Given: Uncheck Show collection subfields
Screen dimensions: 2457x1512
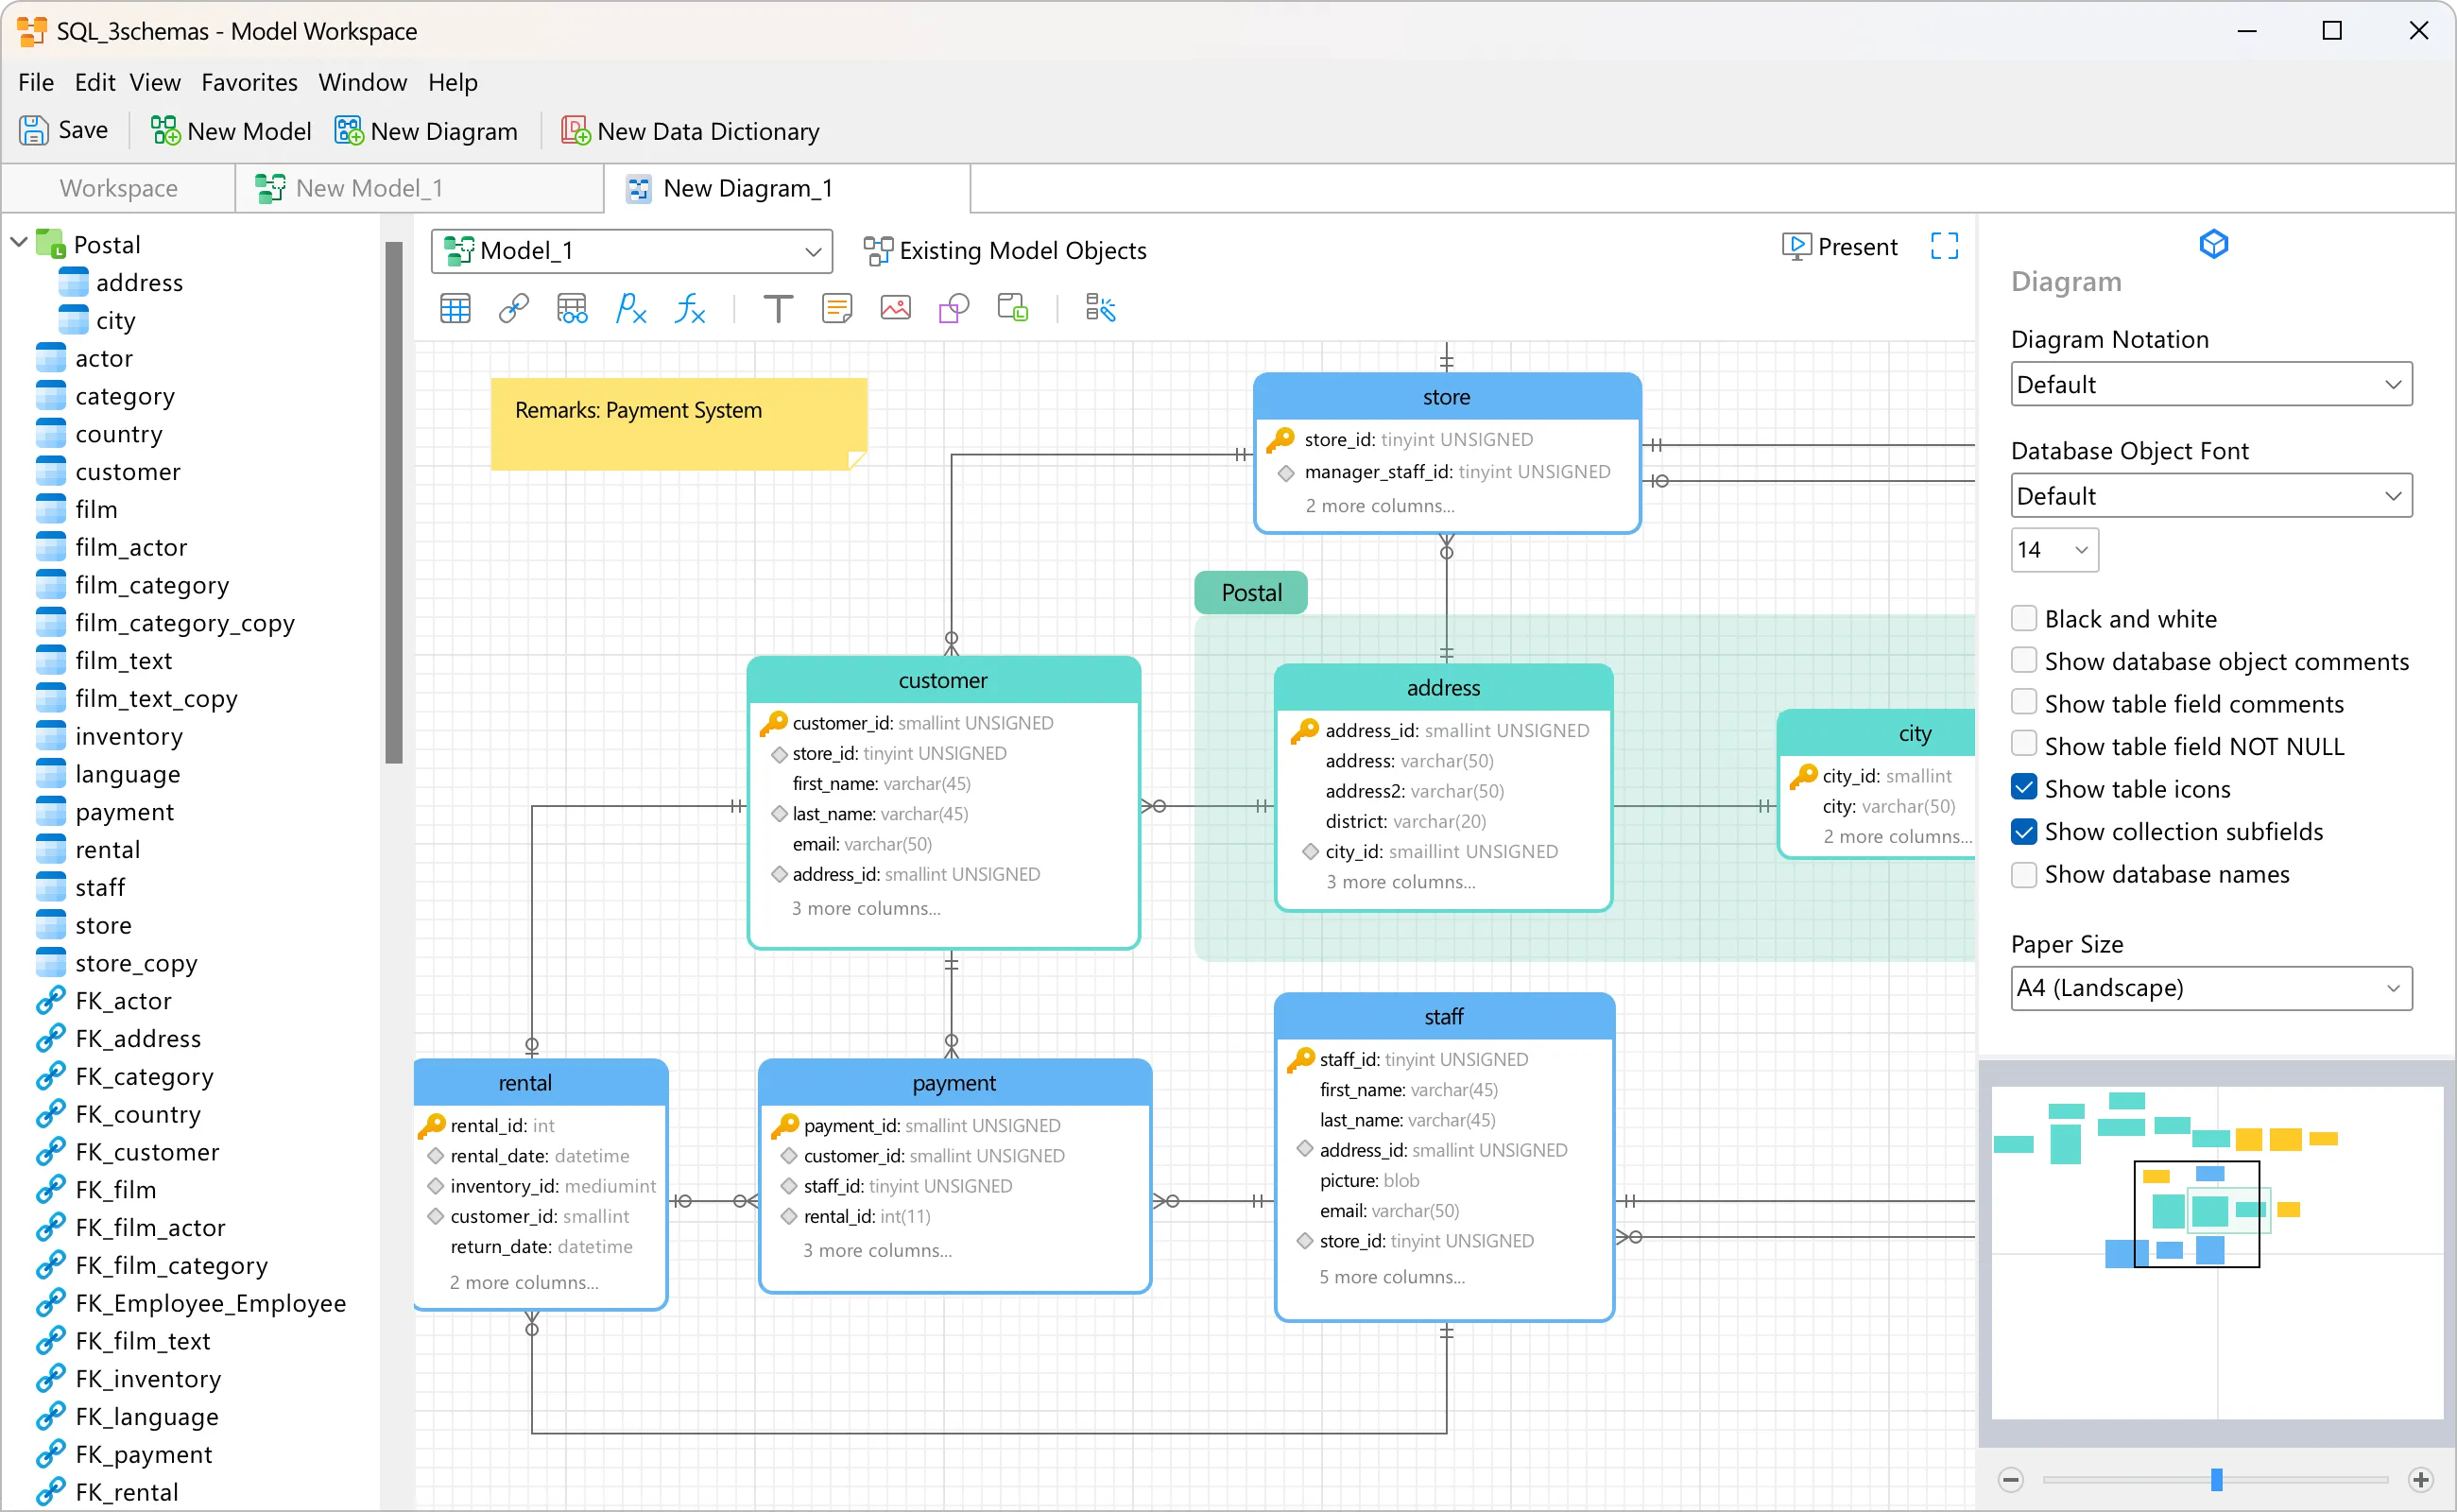Looking at the screenshot, I should 2024,831.
